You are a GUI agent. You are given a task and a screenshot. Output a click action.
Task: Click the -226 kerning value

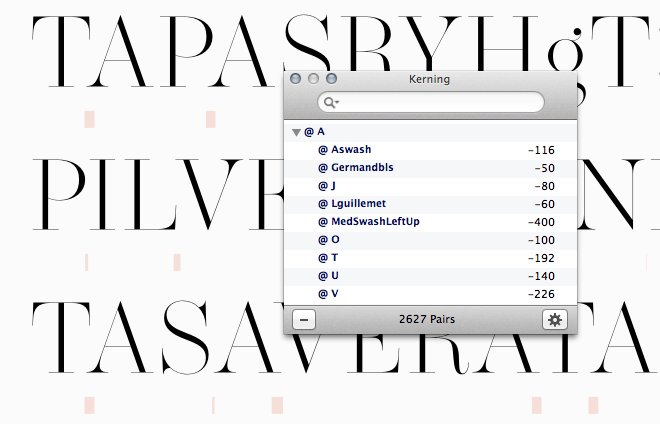541,294
